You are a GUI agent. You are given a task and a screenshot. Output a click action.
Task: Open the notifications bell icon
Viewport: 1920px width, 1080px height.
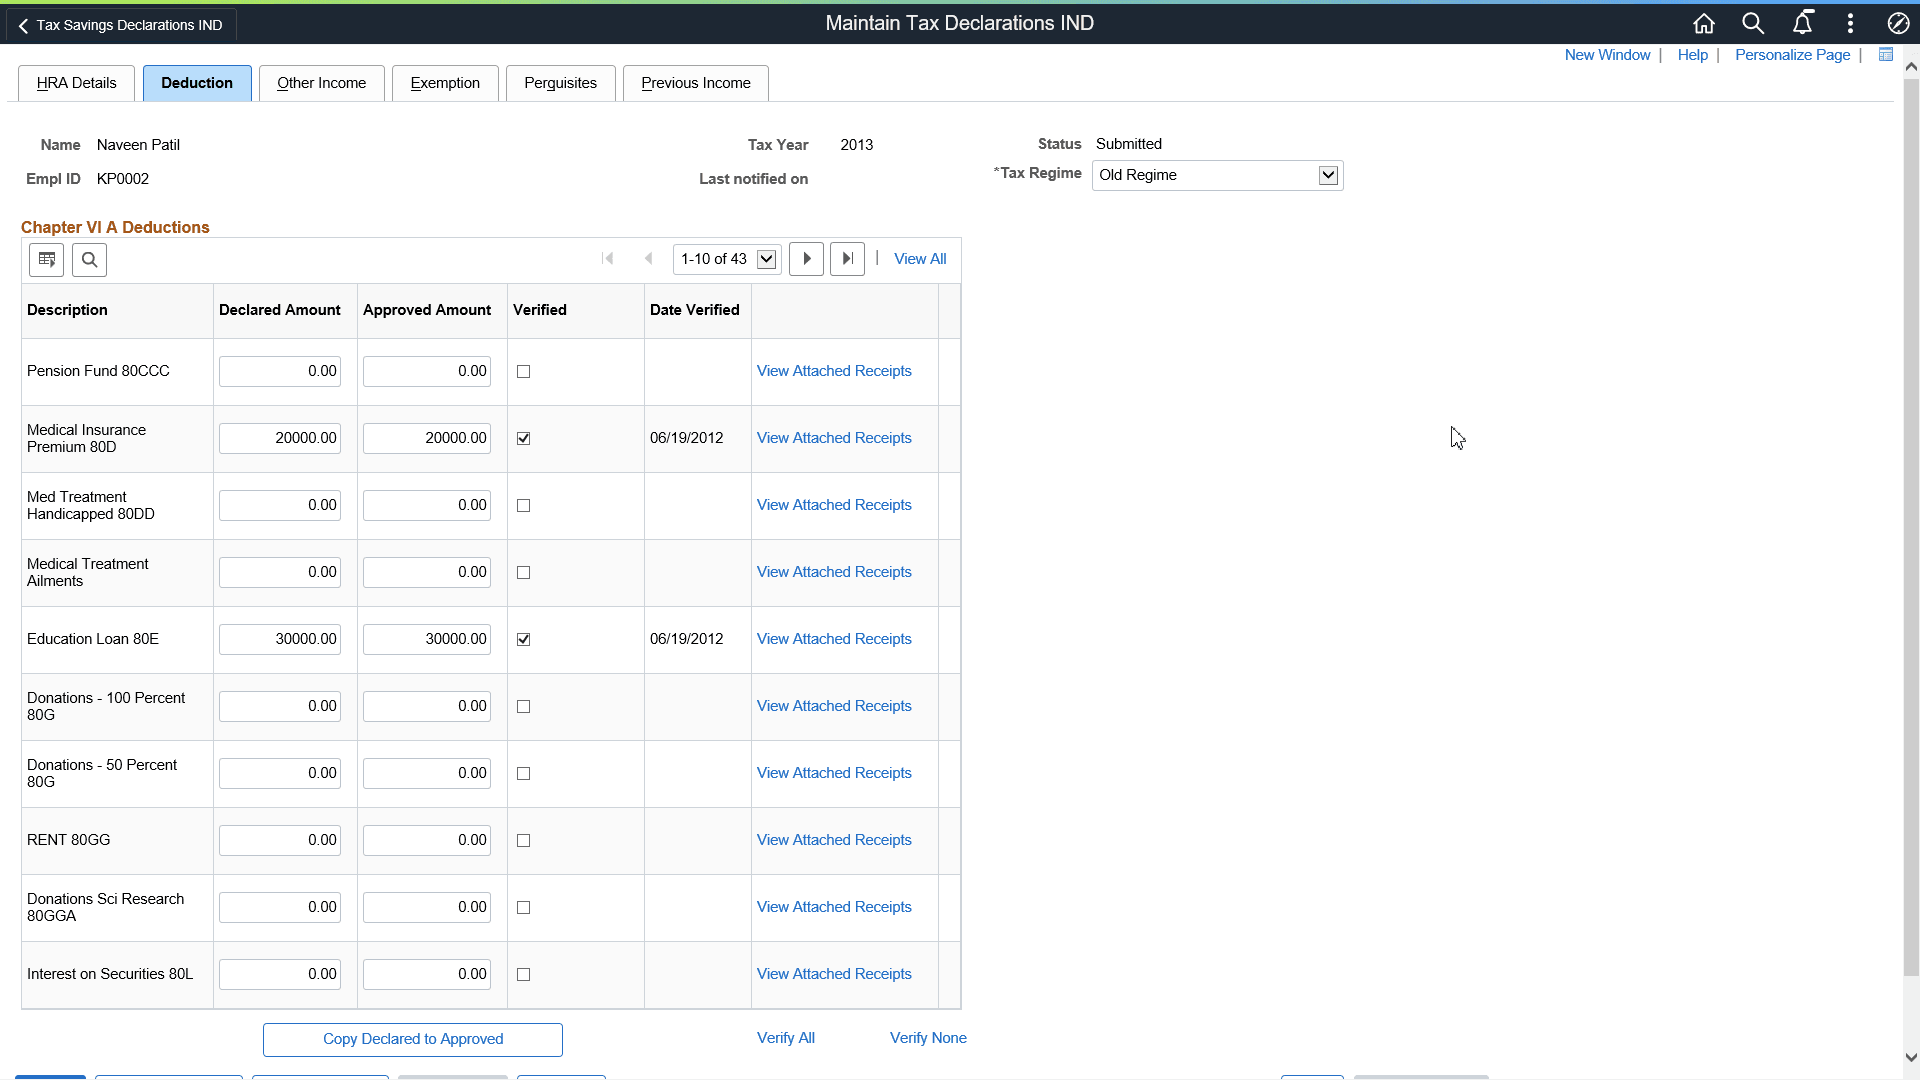1802,24
